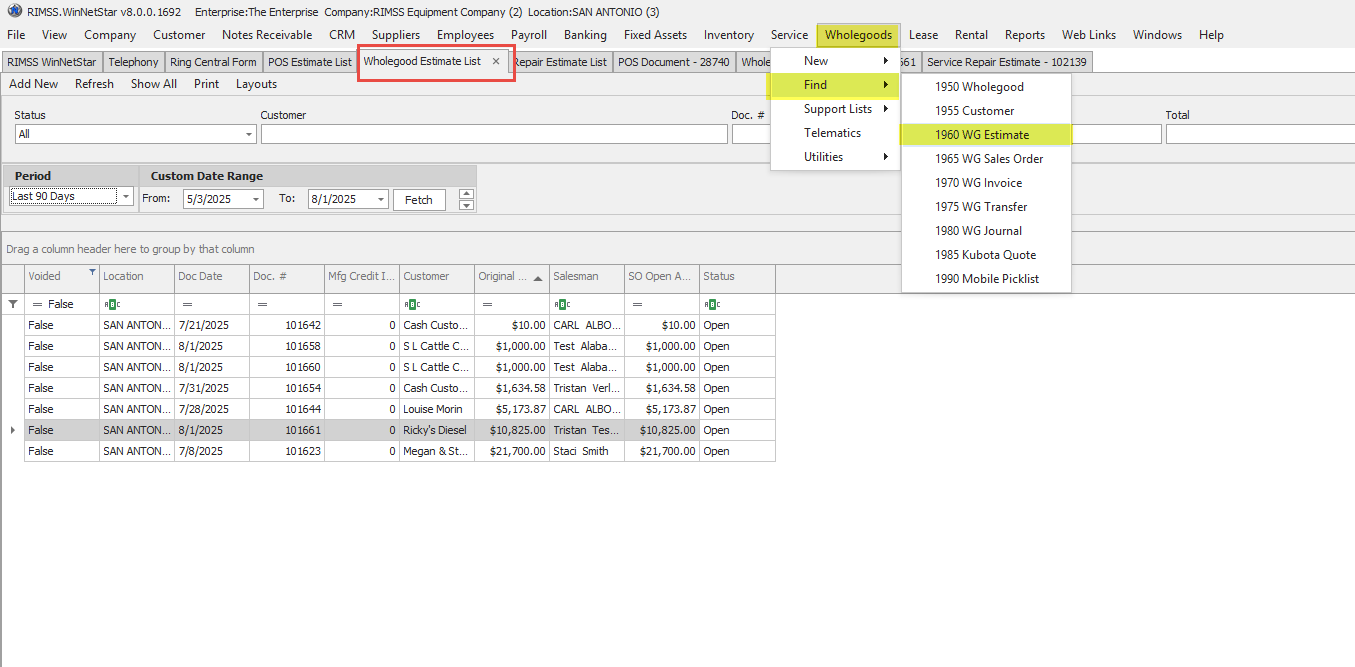
Task: Open the Reports menu
Action: [x=1025, y=35]
